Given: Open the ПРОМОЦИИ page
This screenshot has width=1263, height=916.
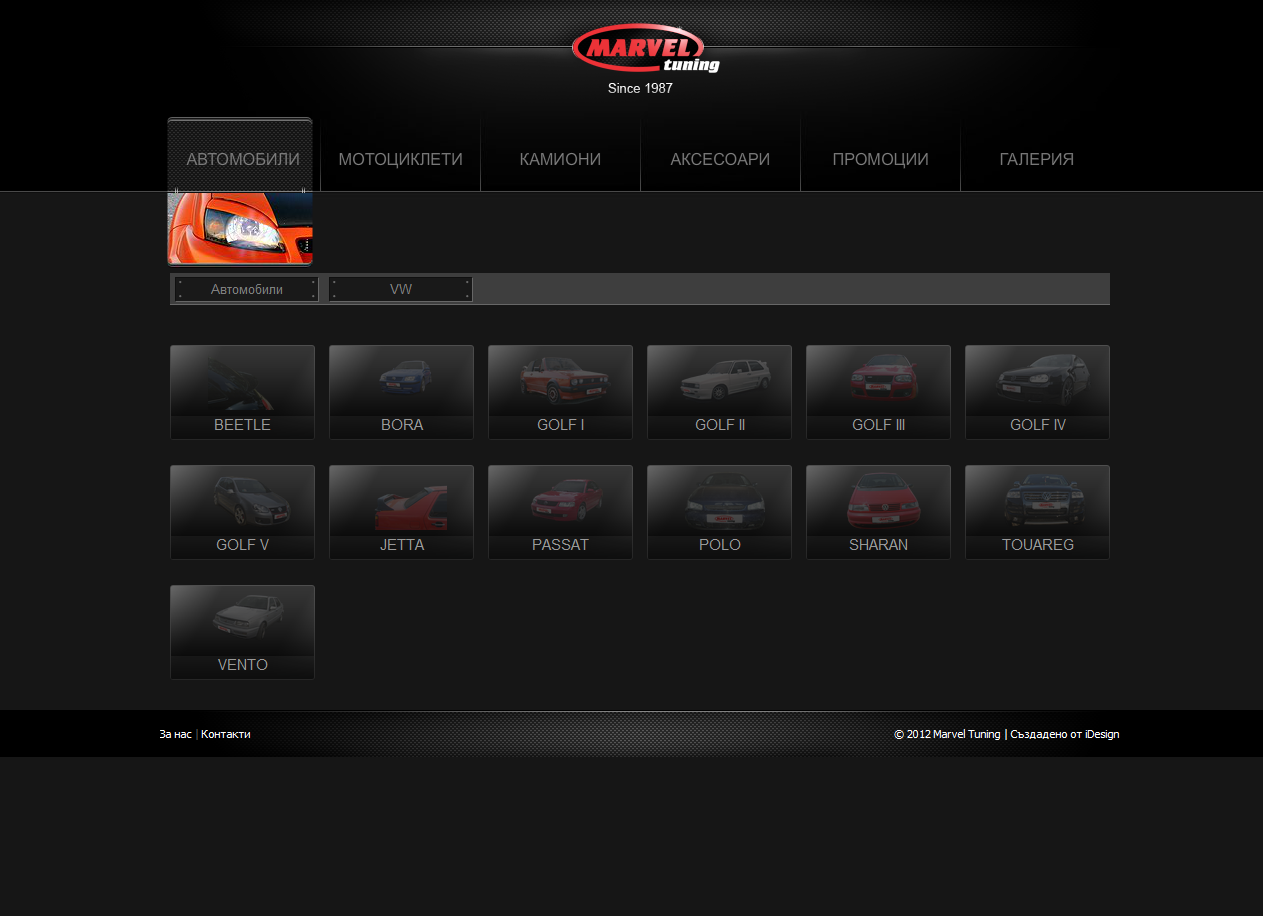Looking at the screenshot, I should [880, 159].
